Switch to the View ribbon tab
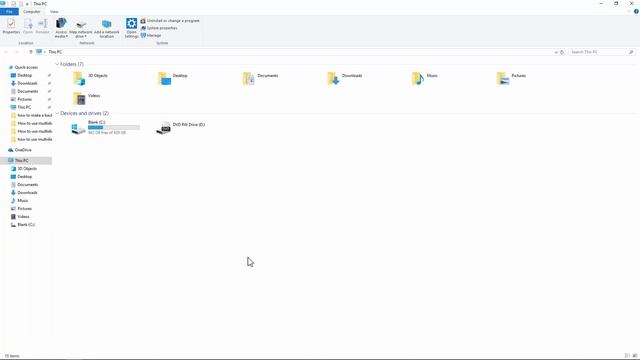Image resolution: width=640 pixels, height=360 pixels. (54, 11)
